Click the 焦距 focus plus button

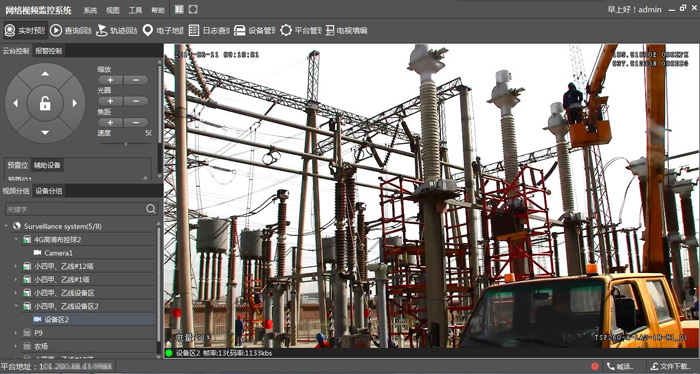click(110, 122)
